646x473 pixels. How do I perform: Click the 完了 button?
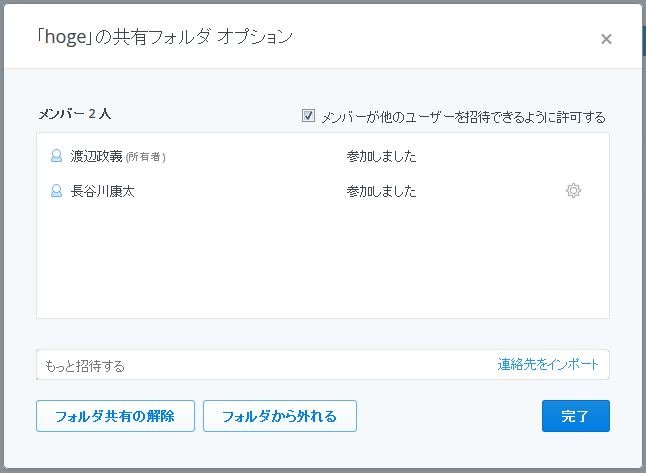click(x=576, y=416)
